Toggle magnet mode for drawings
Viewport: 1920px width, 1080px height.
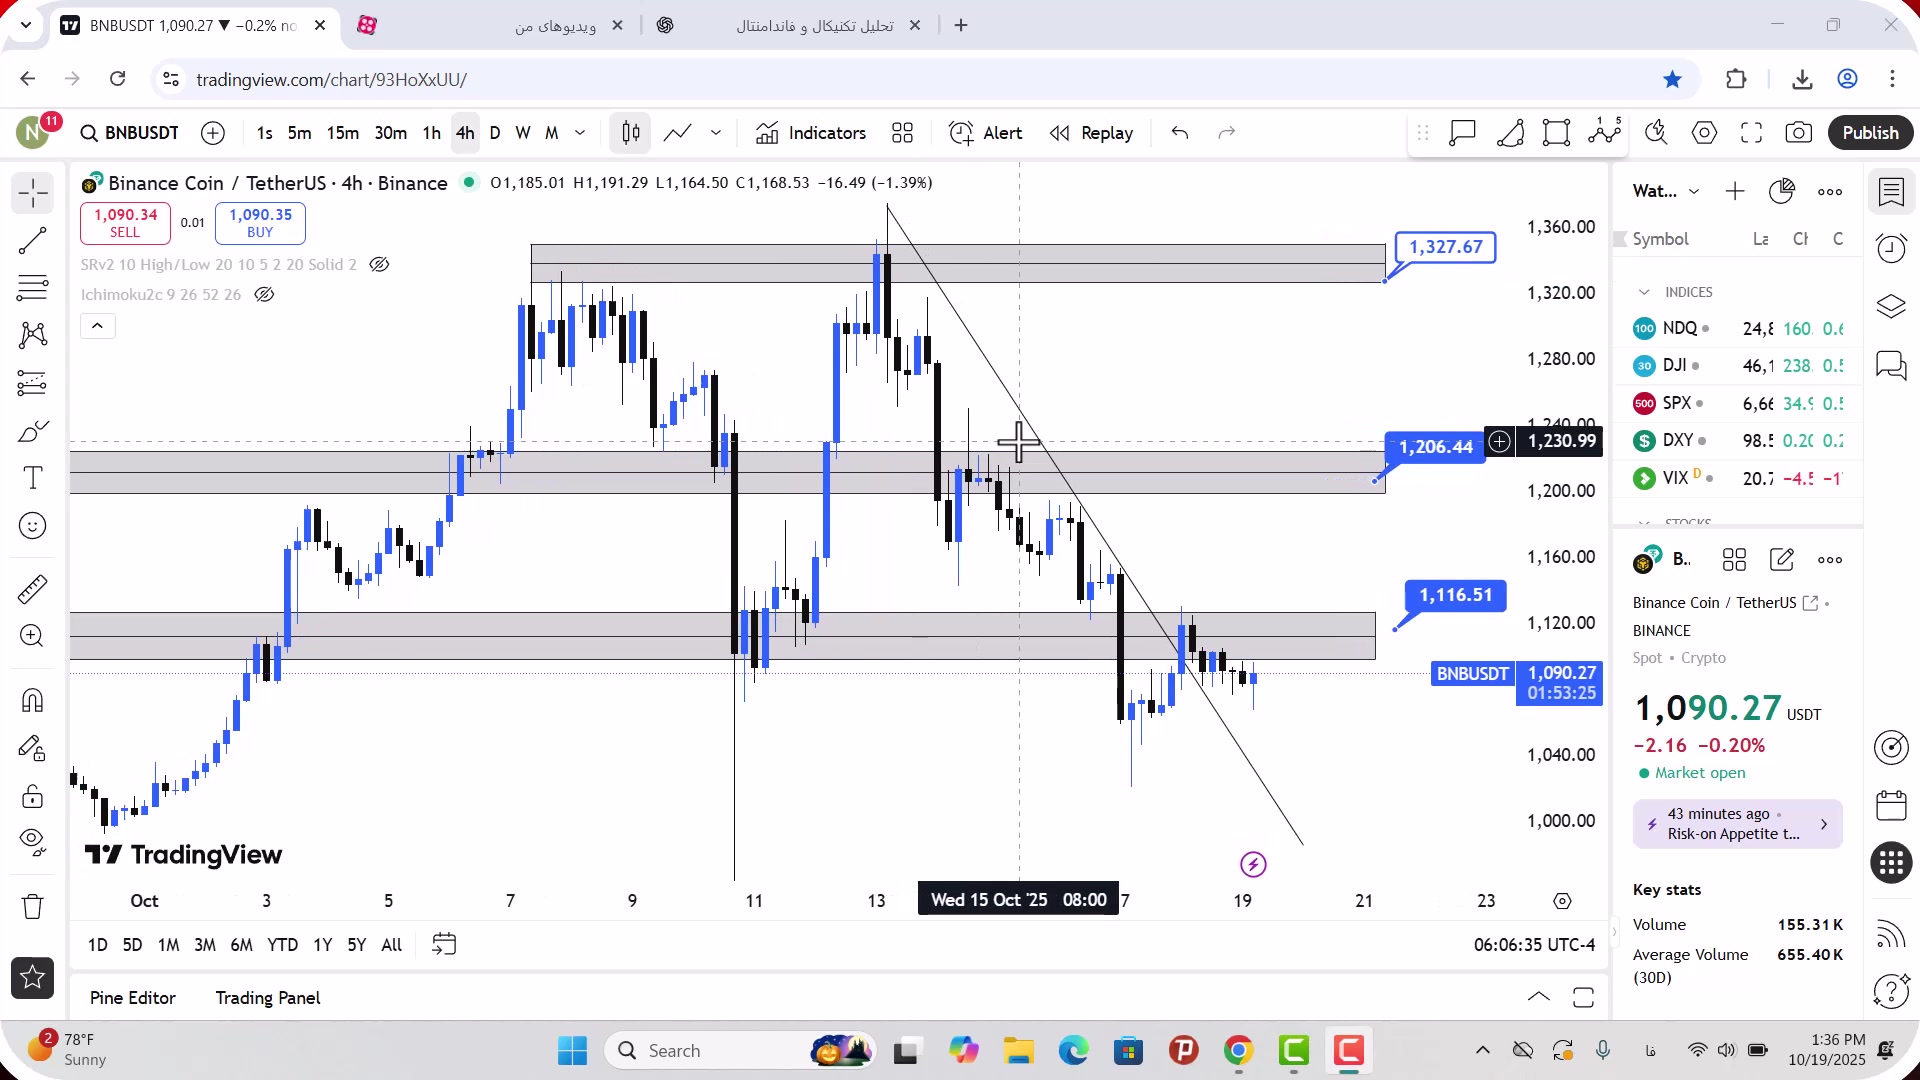point(33,700)
